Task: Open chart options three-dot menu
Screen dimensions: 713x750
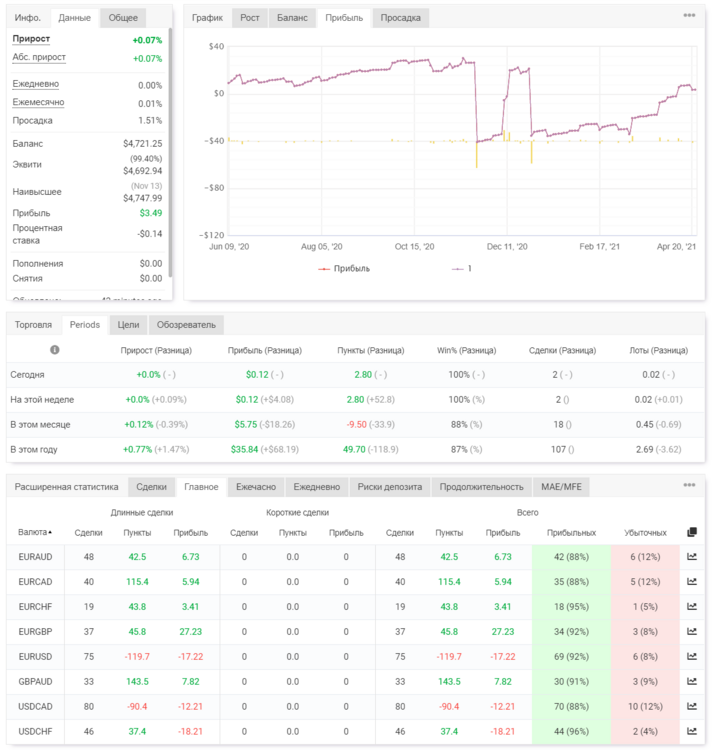Action: (689, 15)
